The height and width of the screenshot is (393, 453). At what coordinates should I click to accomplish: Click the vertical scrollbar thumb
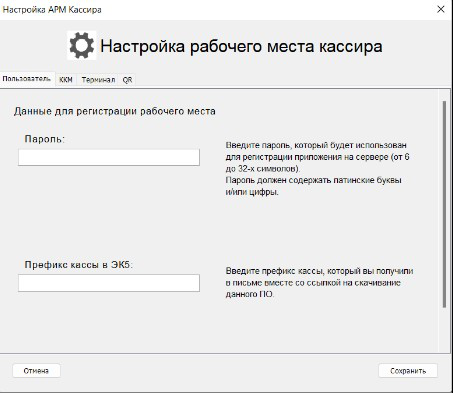444,204
